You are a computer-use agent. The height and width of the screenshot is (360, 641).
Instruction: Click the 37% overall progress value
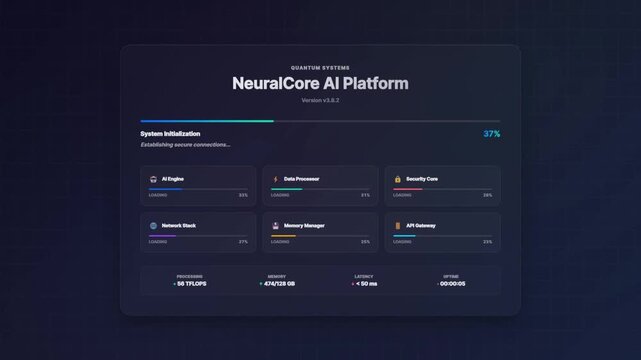coord(492,134)
